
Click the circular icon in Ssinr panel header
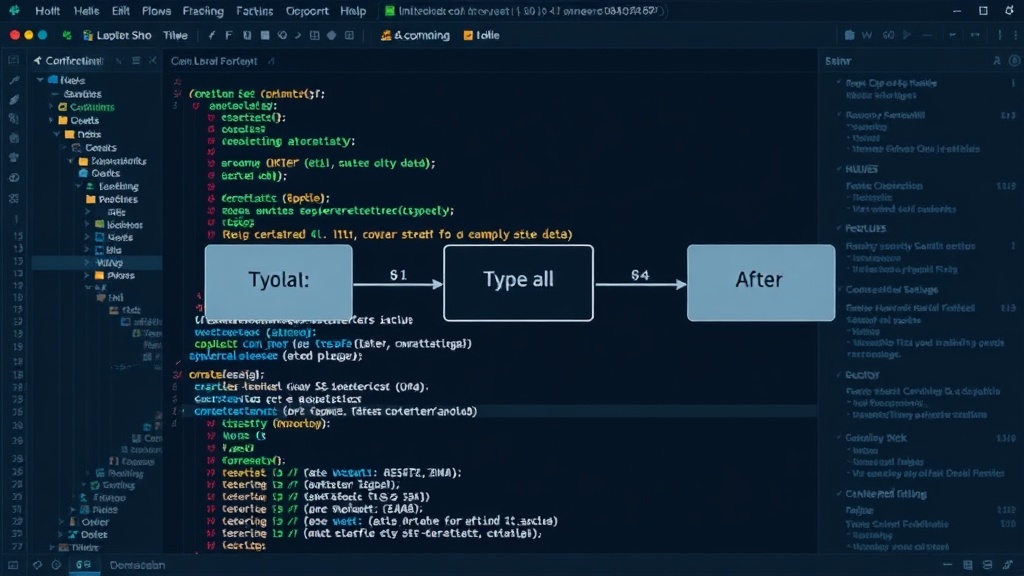(x=1014, y=61)
